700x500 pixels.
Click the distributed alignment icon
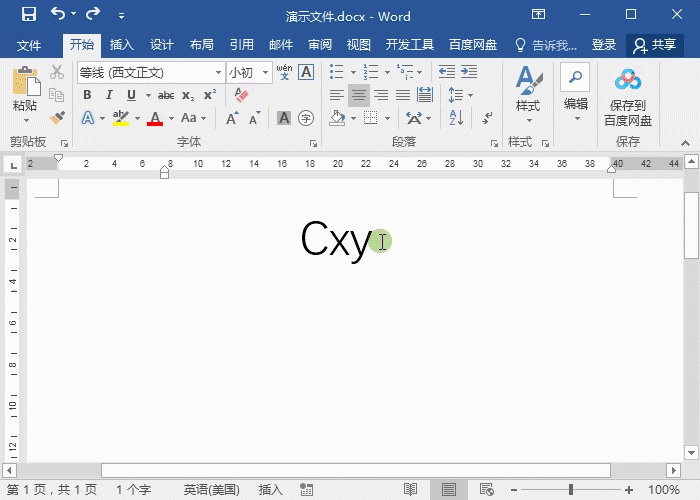coord(425,95)
